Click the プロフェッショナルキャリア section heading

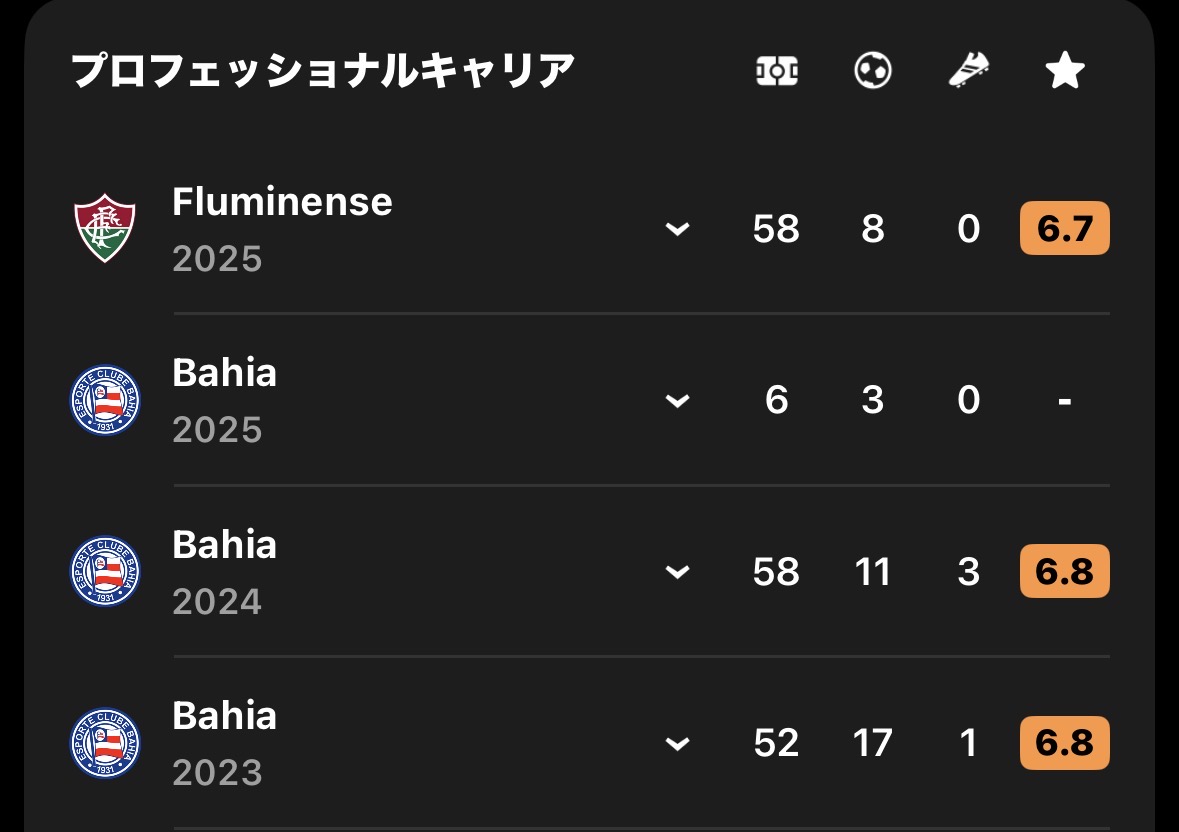323,71
